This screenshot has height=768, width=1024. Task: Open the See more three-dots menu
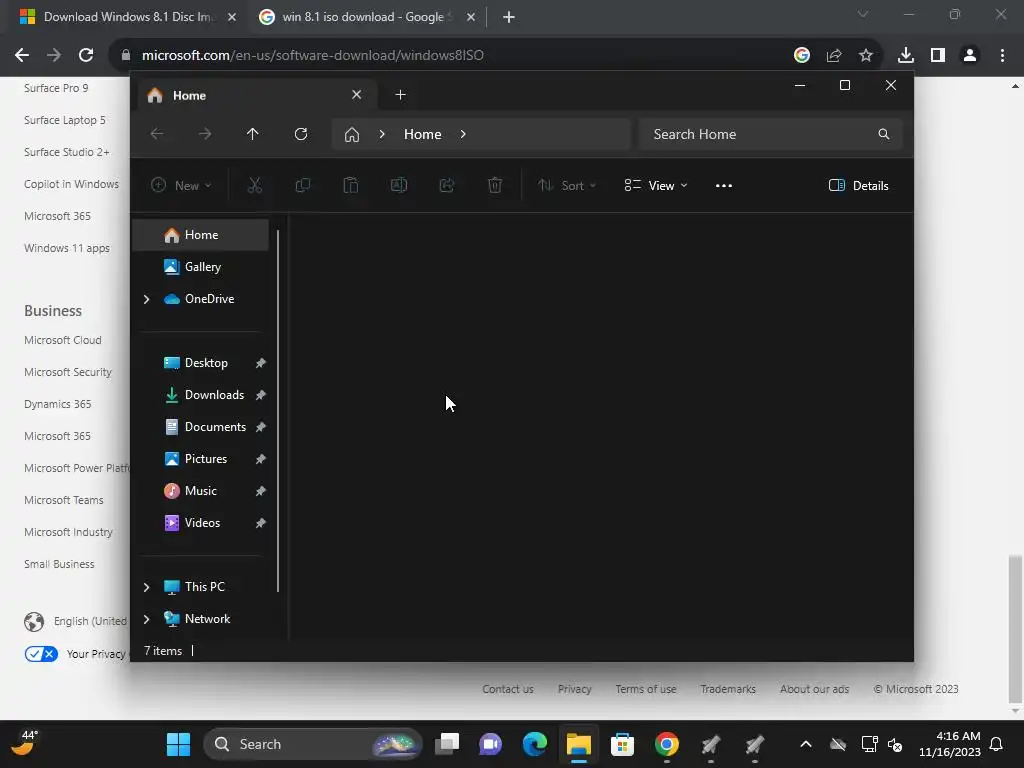[724, 185]
